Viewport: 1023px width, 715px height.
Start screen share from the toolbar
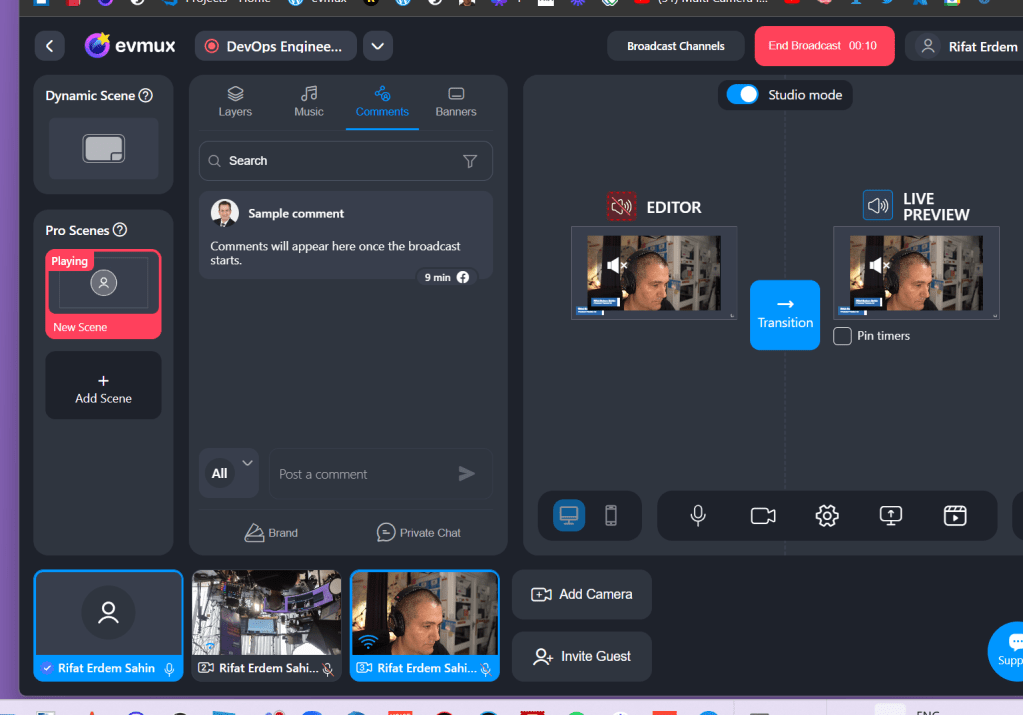(x=891, y=515)
